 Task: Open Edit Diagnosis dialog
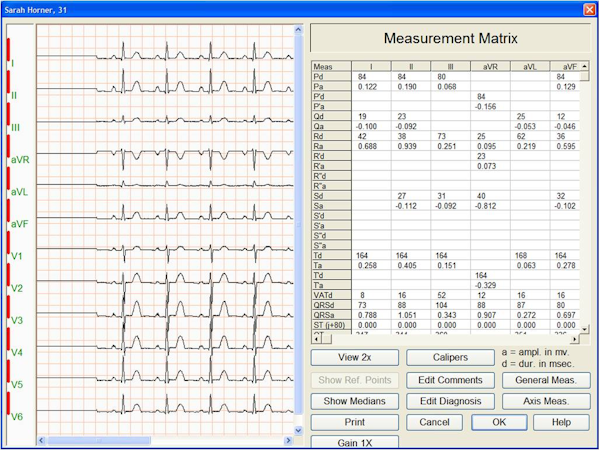click(x=450, y=401)
